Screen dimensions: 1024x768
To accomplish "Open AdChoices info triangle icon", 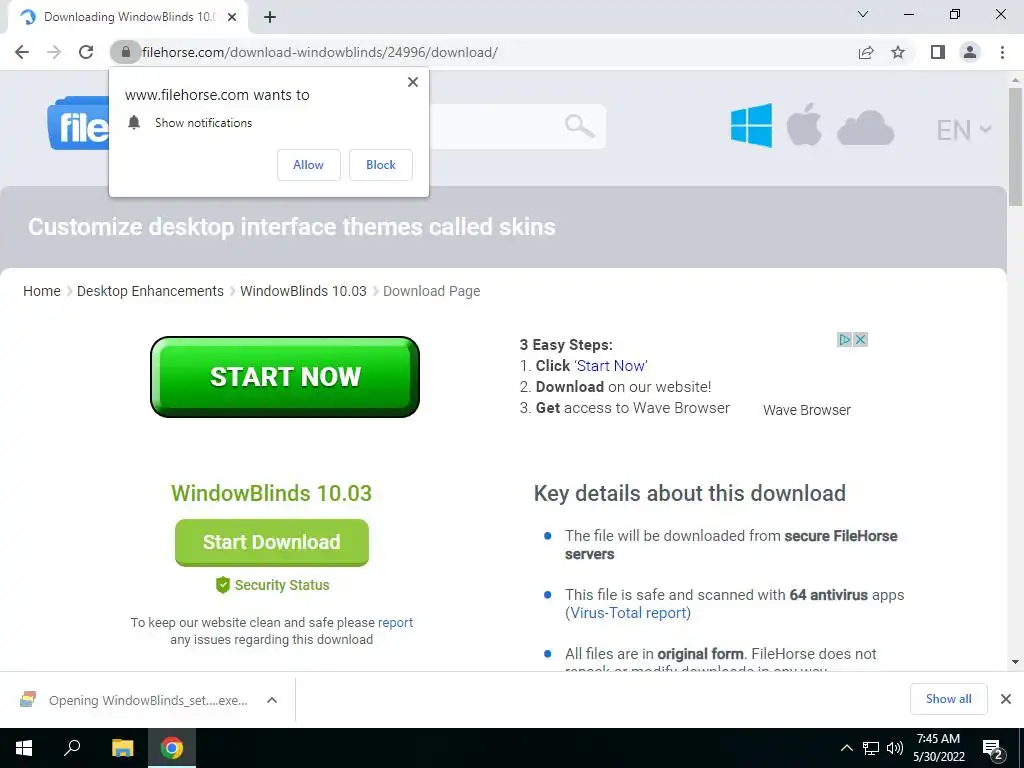I will tap(844, 340).
